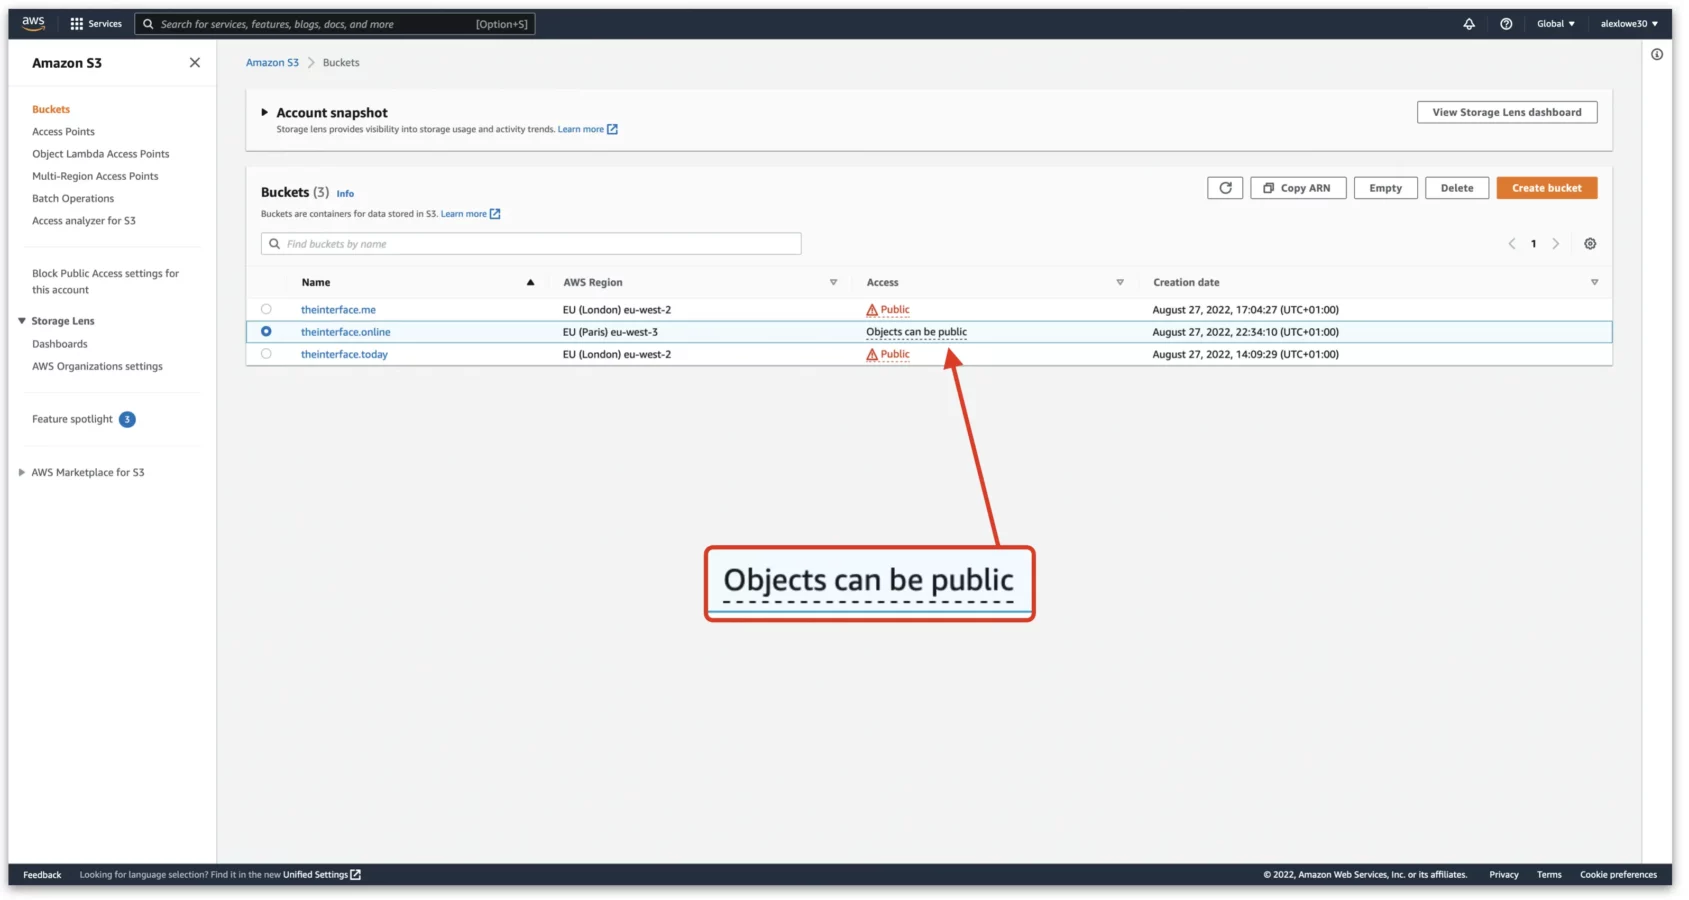Open Dashboards under Storage Lens
1689x900 pixels.
click(x=60, y=344)
